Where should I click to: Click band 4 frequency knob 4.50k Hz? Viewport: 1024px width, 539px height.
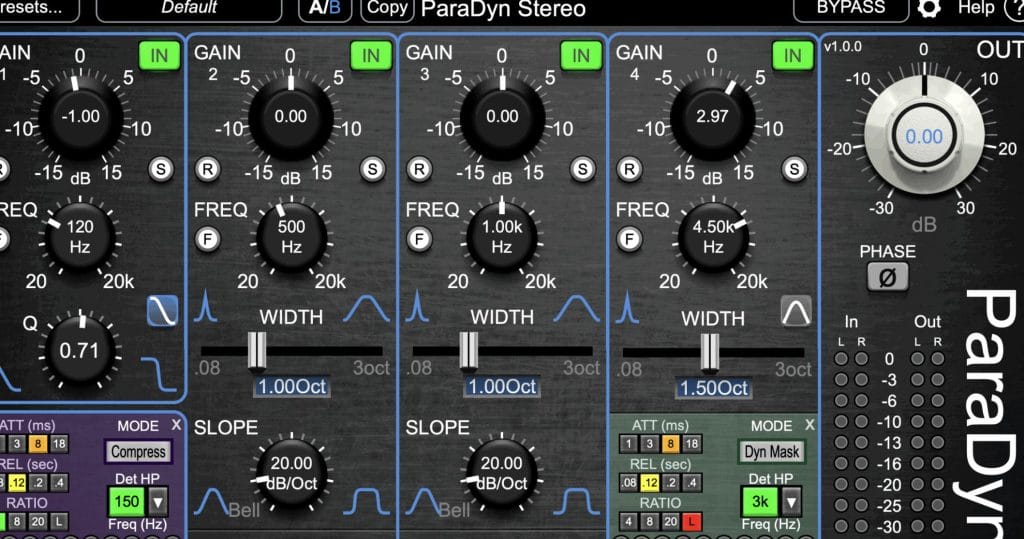[x=713, y=237]
